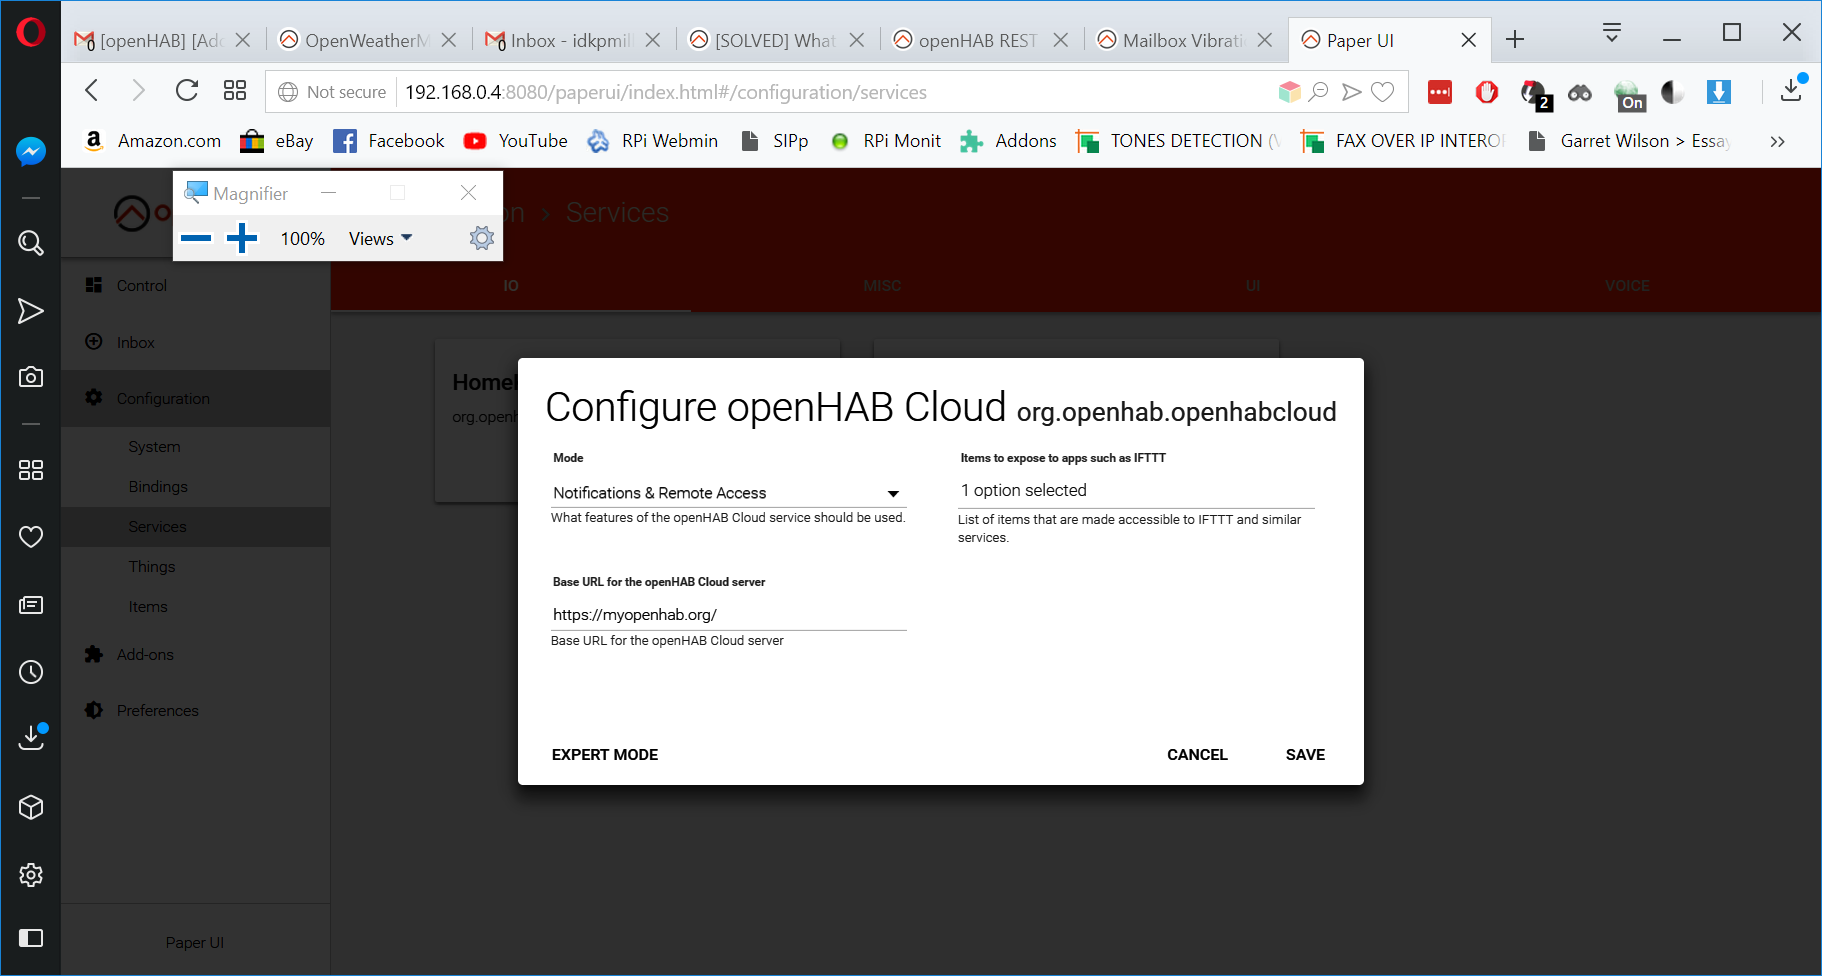Click the SAVE button
Screen dimensions: 1822x976
(1305, 755)
